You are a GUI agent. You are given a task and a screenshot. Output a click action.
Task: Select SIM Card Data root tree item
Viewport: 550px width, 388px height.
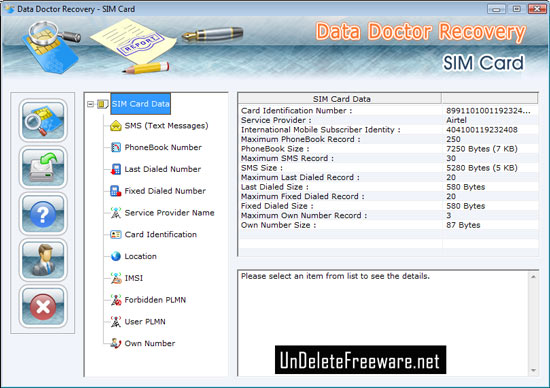click(140, 104)
